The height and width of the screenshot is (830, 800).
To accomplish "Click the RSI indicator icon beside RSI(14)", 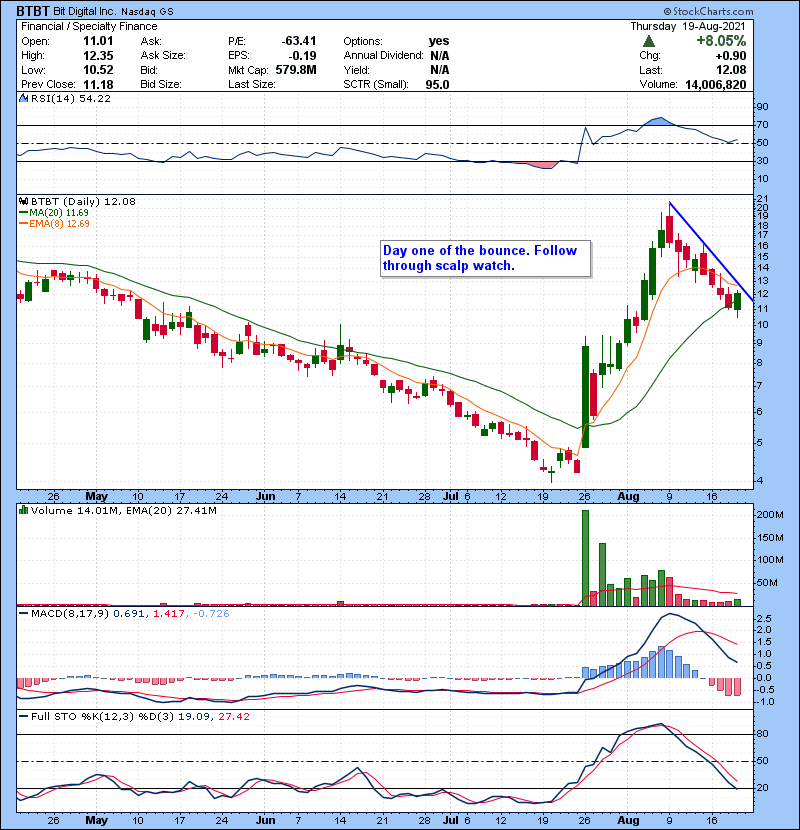I will click(23, 98).
